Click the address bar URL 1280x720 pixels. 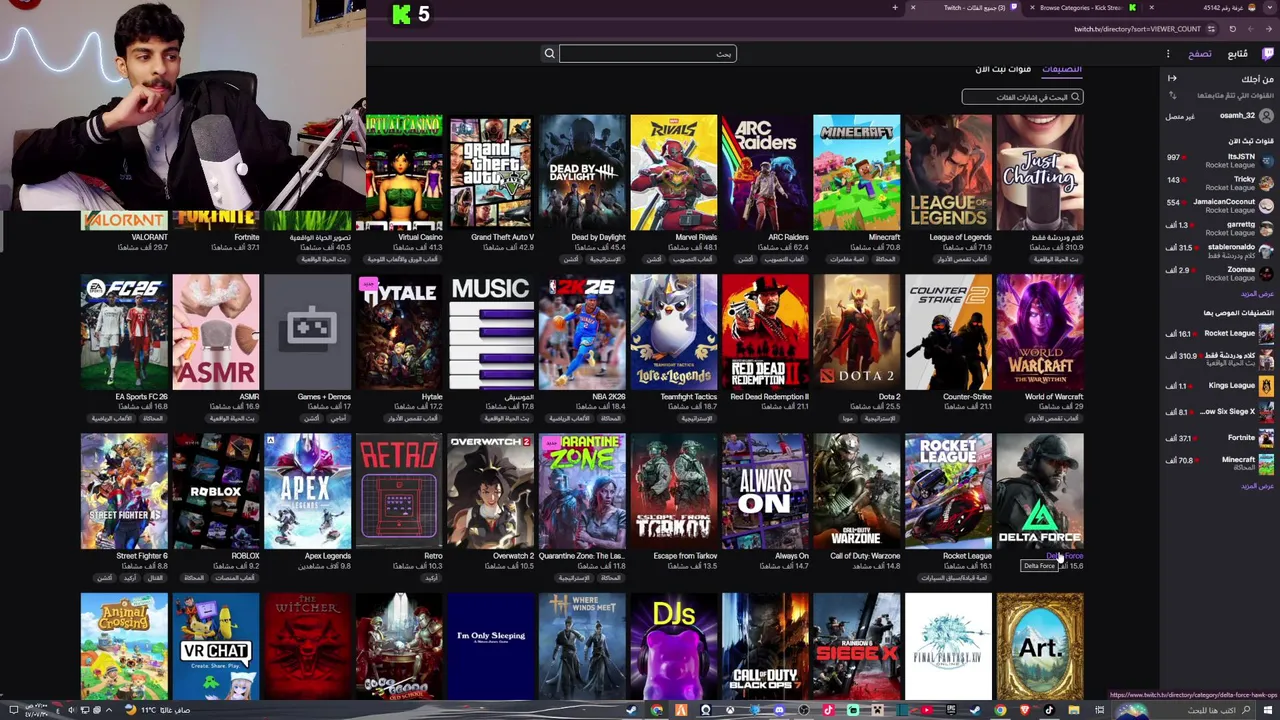pos(1138,29)
